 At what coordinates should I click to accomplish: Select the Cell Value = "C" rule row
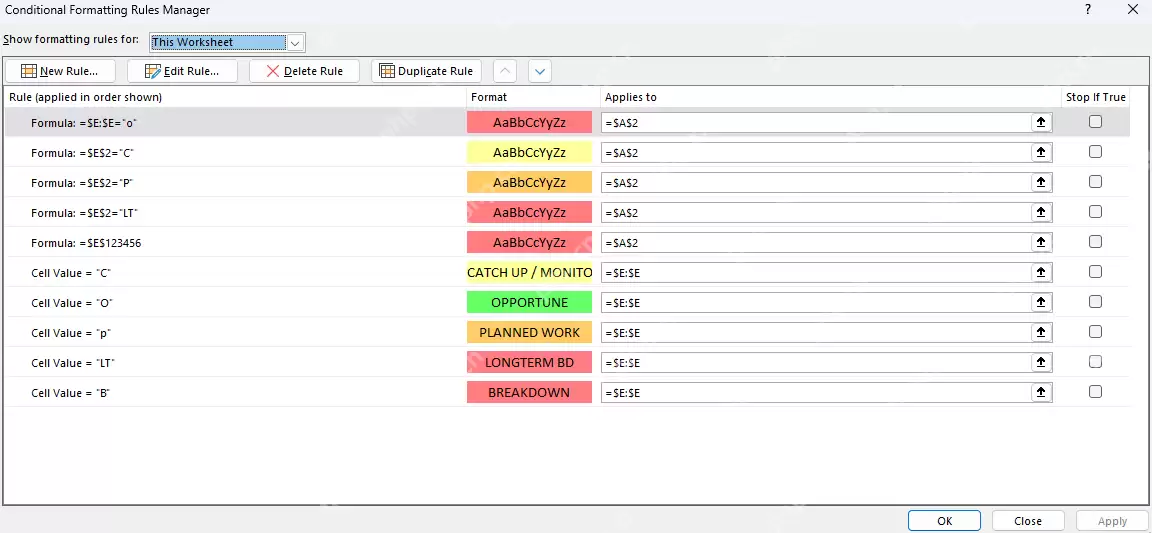point(566,273)
